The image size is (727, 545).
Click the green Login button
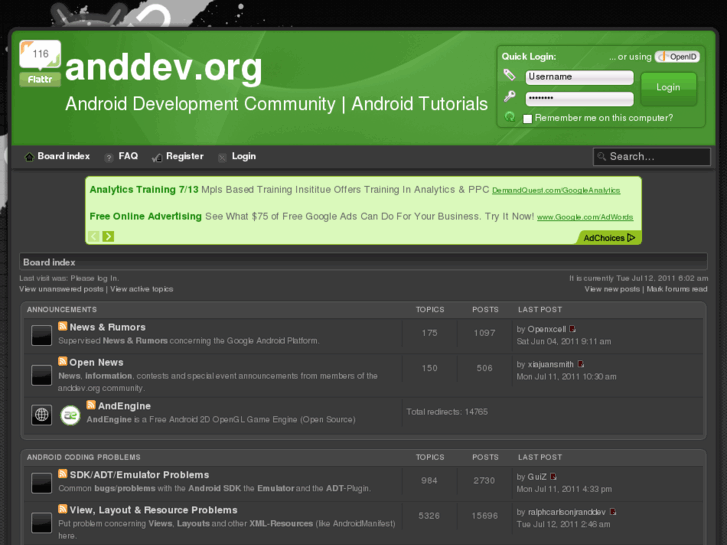(668, 88)
